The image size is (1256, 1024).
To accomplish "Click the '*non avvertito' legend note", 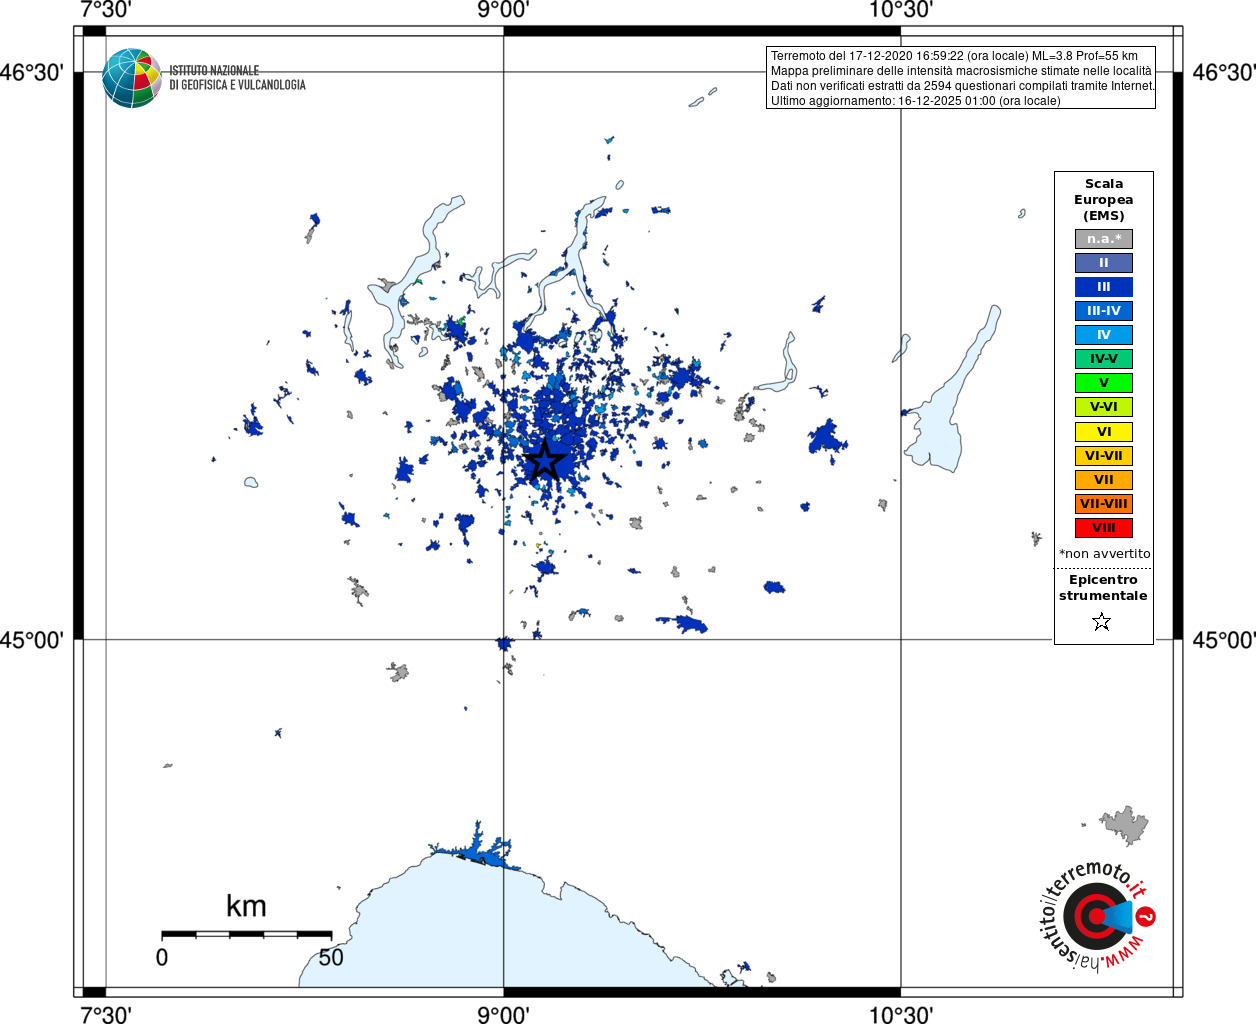I will pyautogui.click(x=1105, y=554).
